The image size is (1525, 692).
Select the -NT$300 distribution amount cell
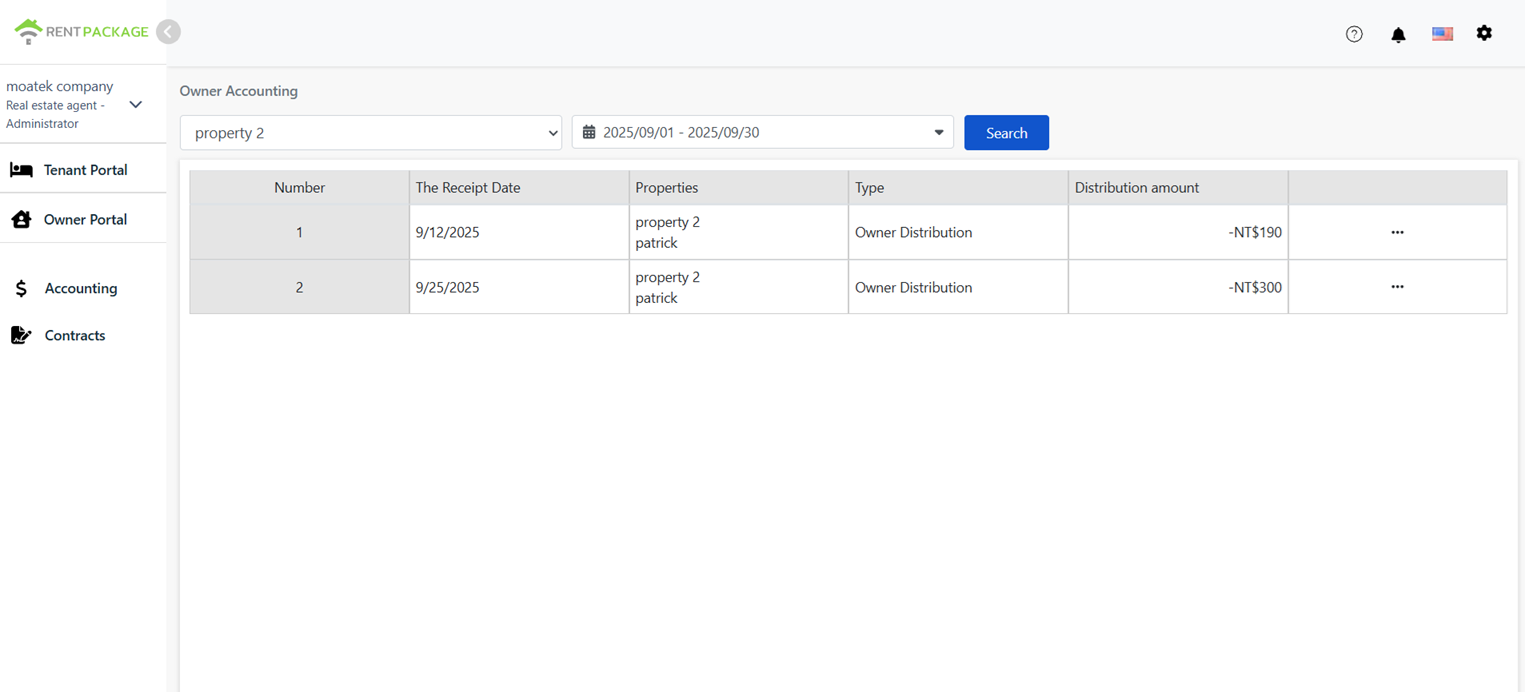click(x=1255, y=288)
